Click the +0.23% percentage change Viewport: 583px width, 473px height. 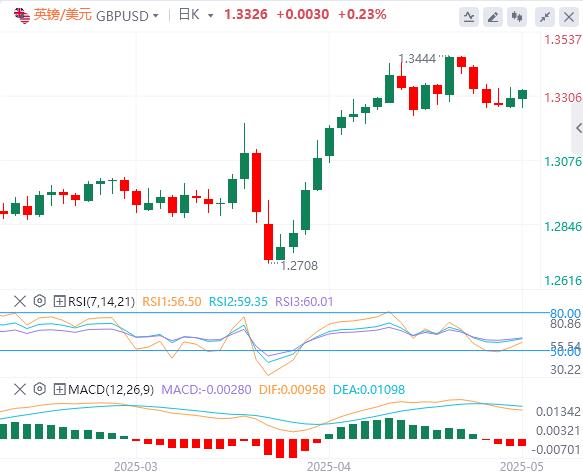click(x=362, y=15)
